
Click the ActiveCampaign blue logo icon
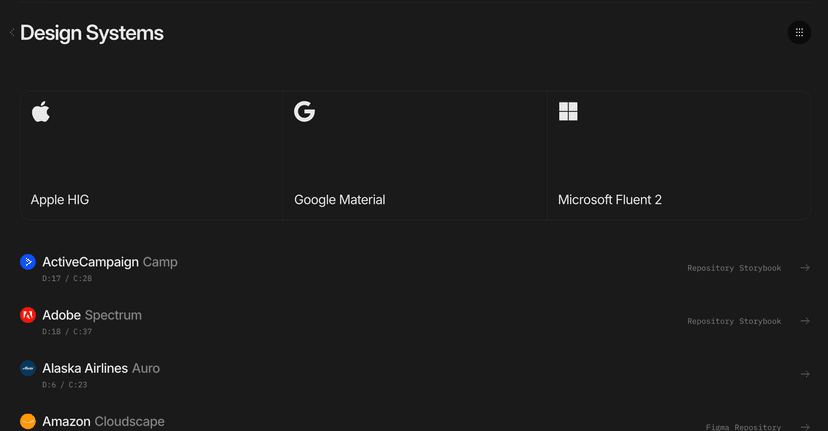pos(27,262)
